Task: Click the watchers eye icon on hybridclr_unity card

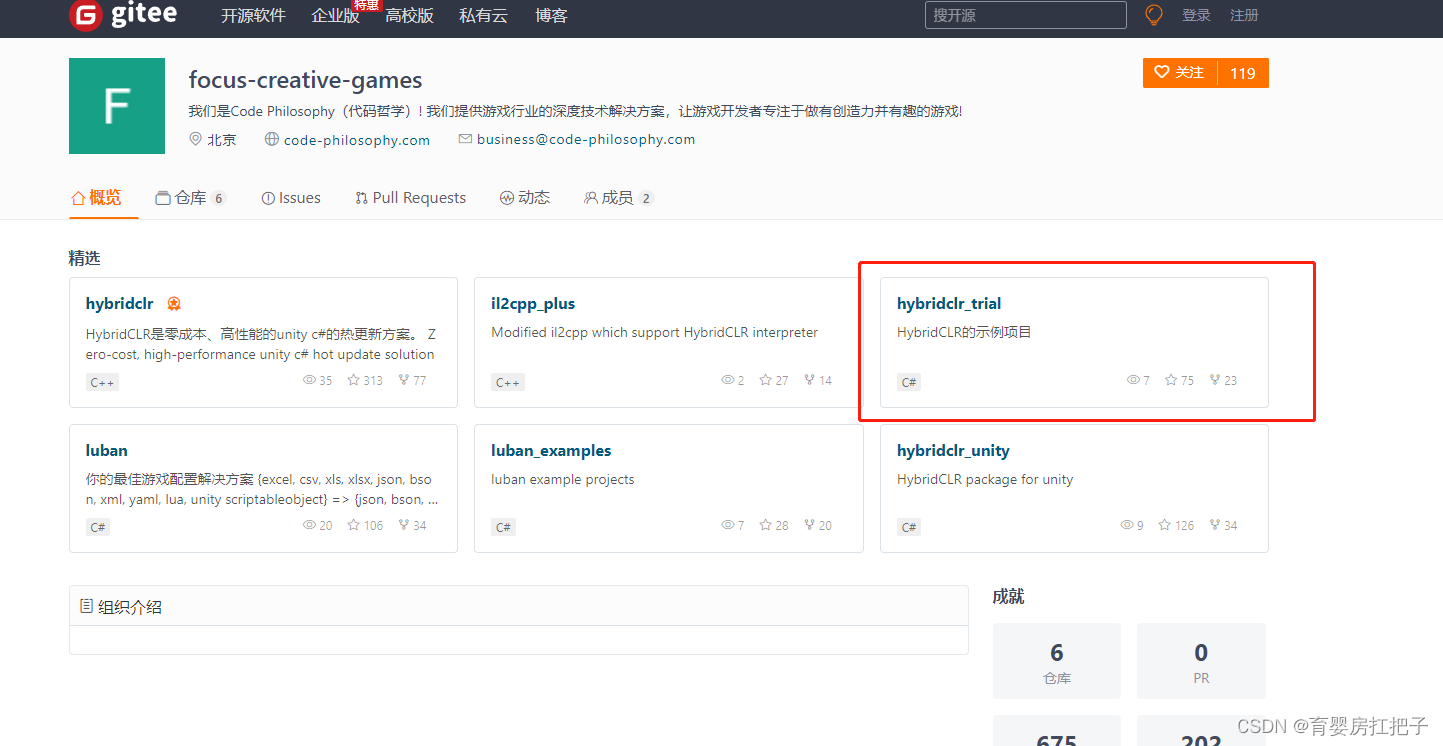Action: tap(1127, 525)
